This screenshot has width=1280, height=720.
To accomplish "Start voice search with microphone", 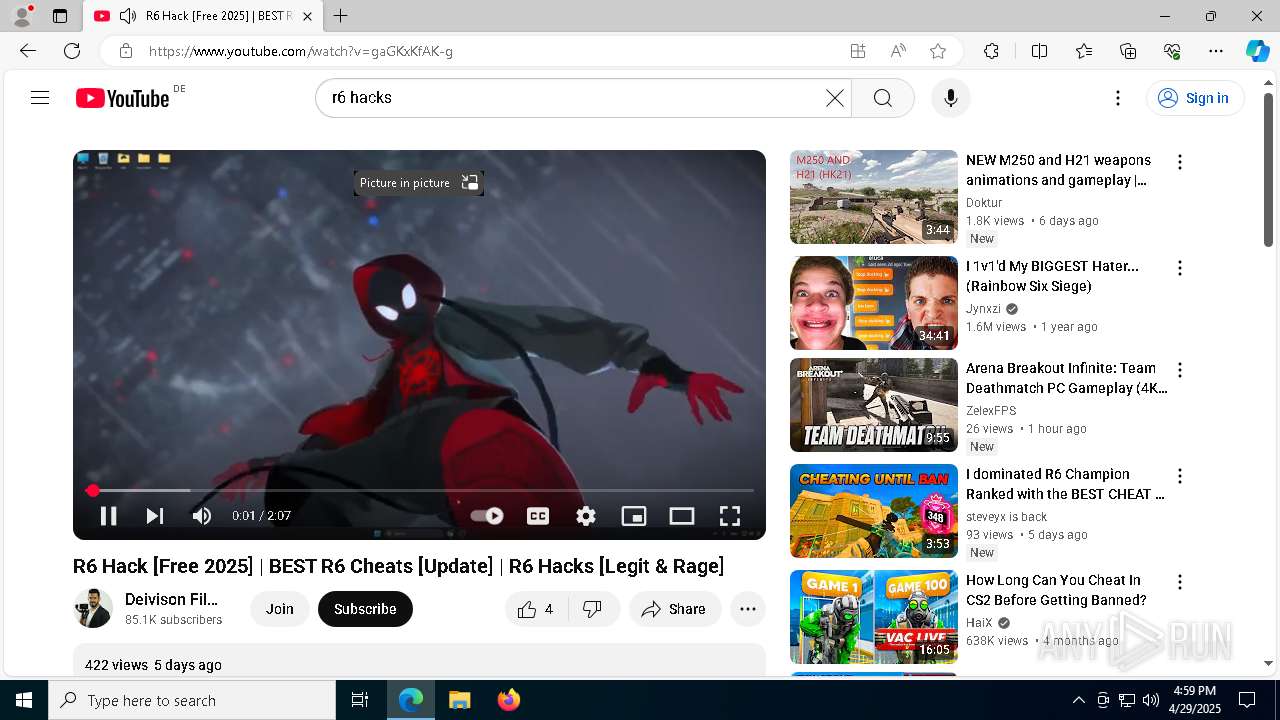I will tap(950, 98).
